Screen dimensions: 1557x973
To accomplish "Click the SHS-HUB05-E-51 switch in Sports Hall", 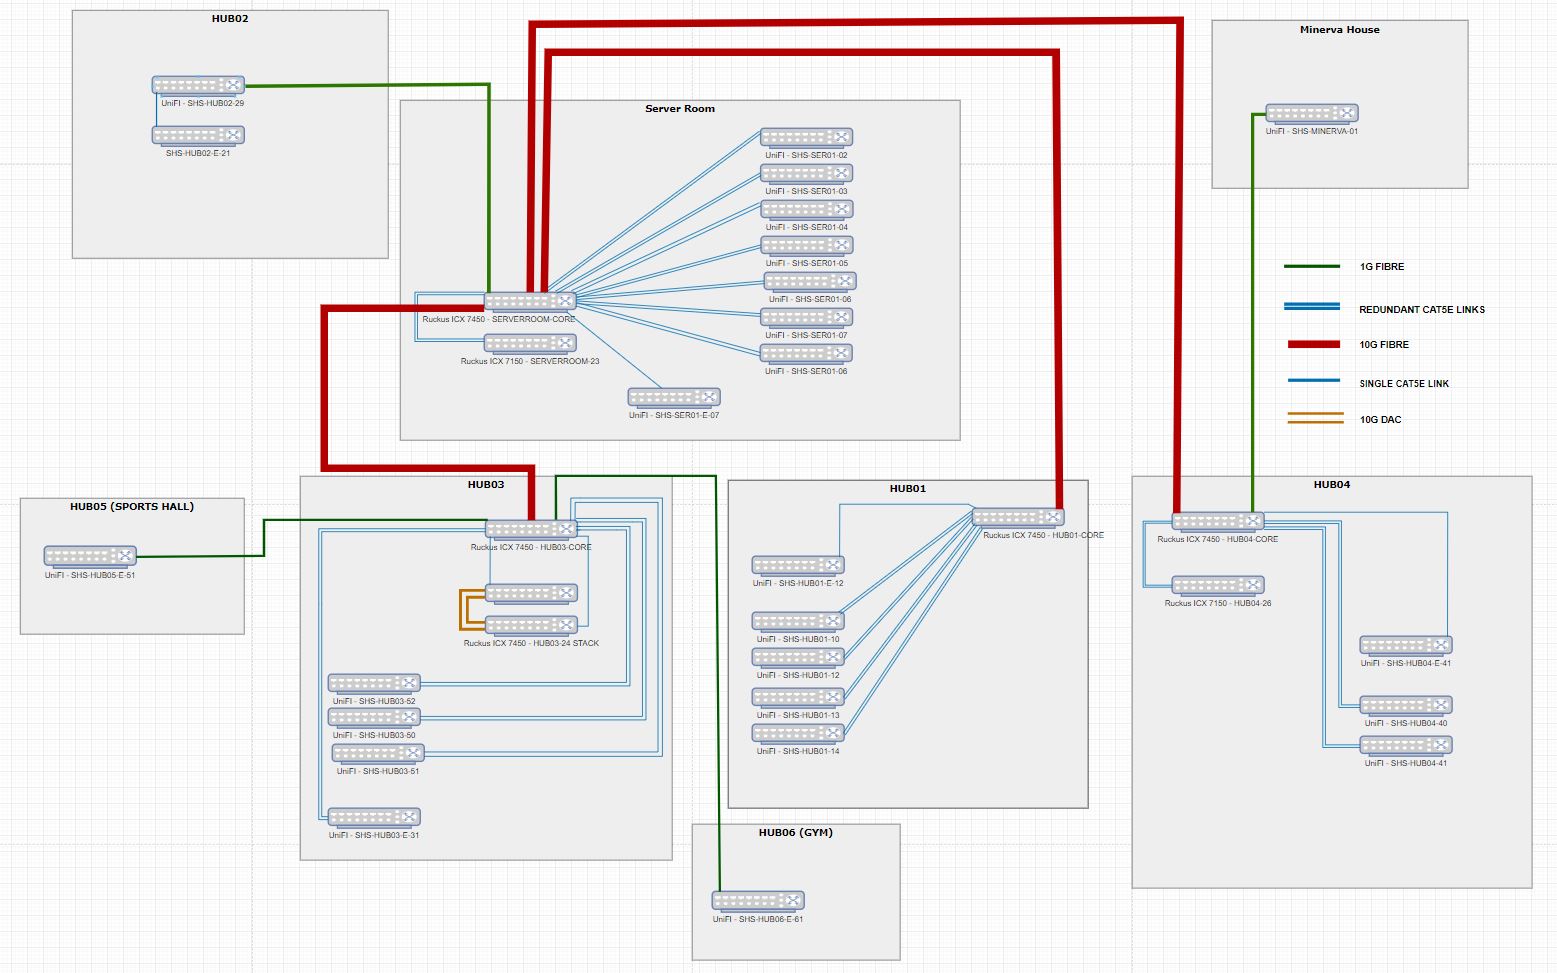I will [90, 556].
